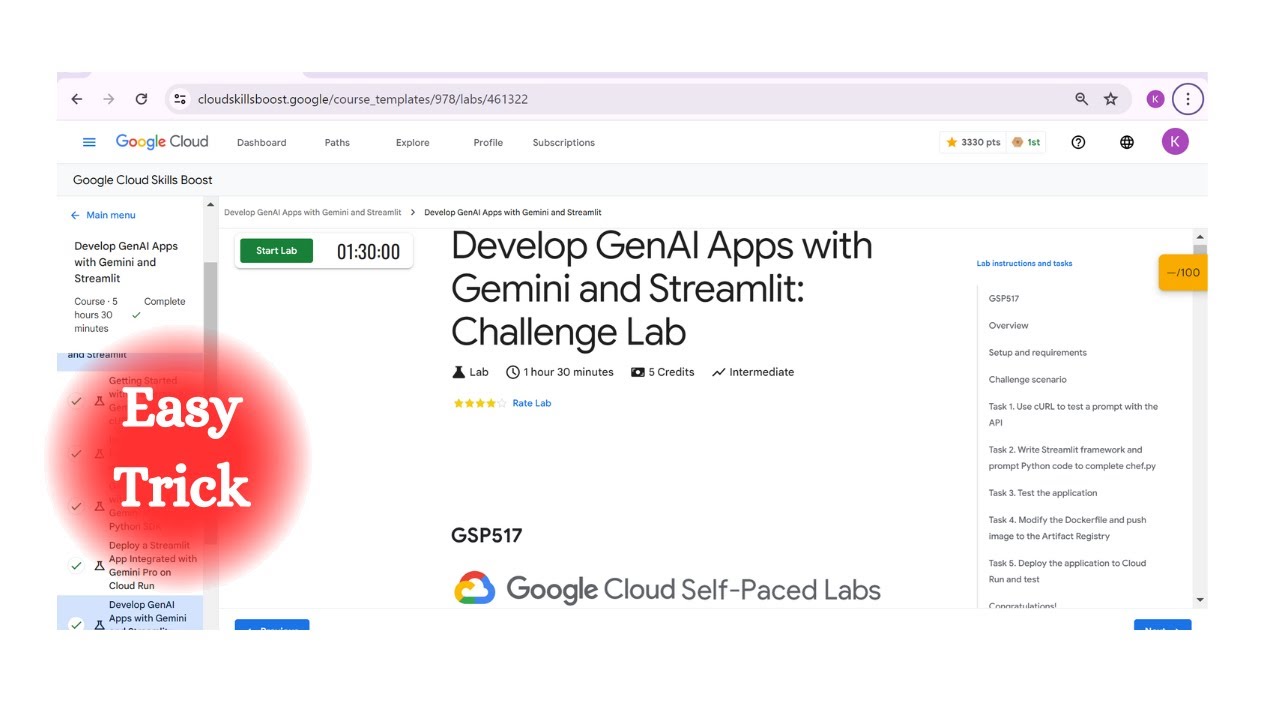This screenshot has height=720, width=1280.
Task: Open the Profile menu item
Action: [488, 143]
